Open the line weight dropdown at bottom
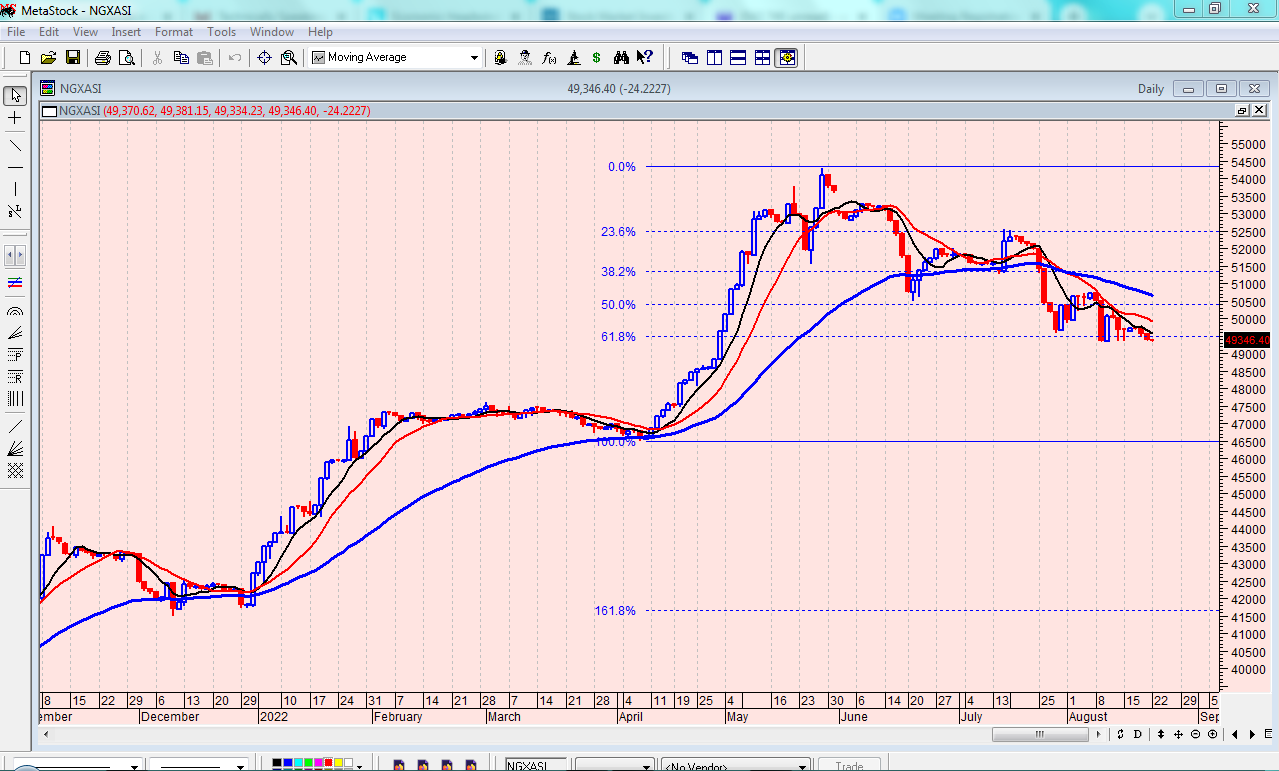1279x771 pixels. pyautogui.click(x=240, y=766)
